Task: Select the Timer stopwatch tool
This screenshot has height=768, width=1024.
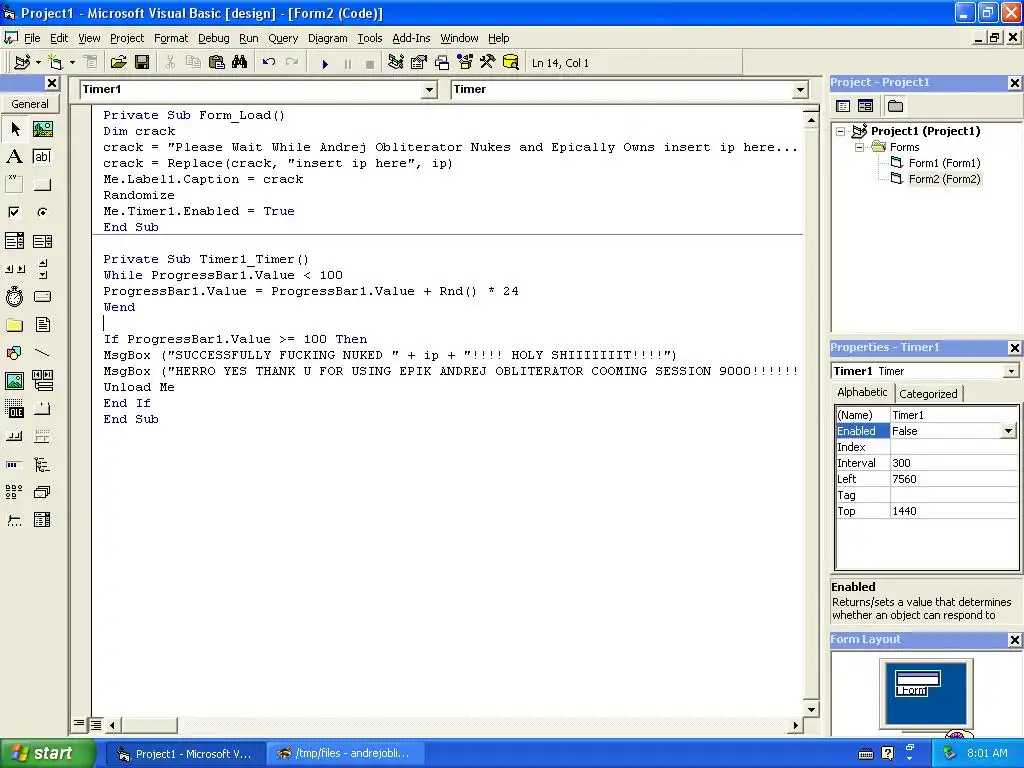Action: [x=14, y=296]
